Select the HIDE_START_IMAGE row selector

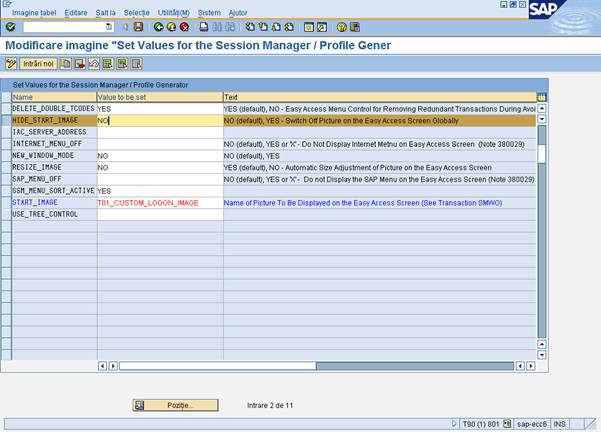click(x=6, y=120)
